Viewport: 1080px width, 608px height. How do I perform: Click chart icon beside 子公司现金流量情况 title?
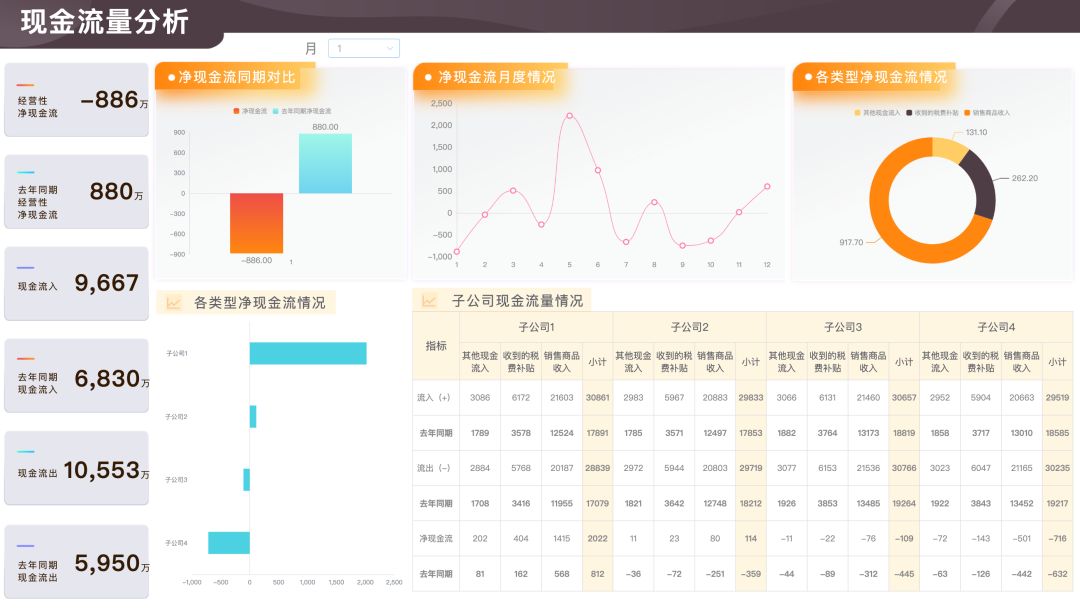click(x=429, y=301)
